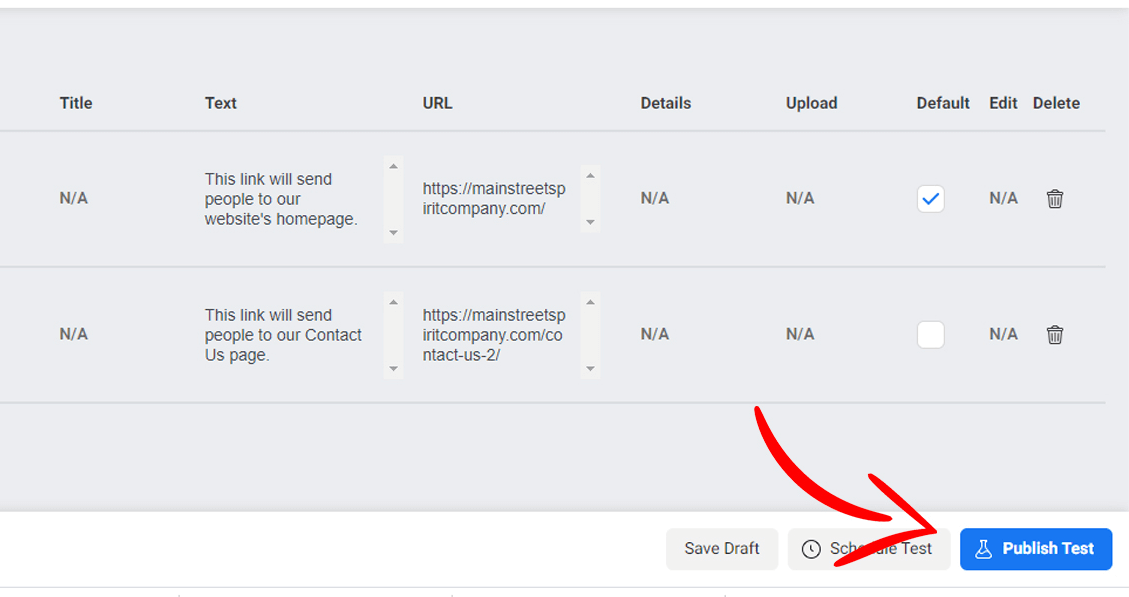
Task: Click the mainstreetspiritcompany.com homepage URL field
Action: point(510,199)
